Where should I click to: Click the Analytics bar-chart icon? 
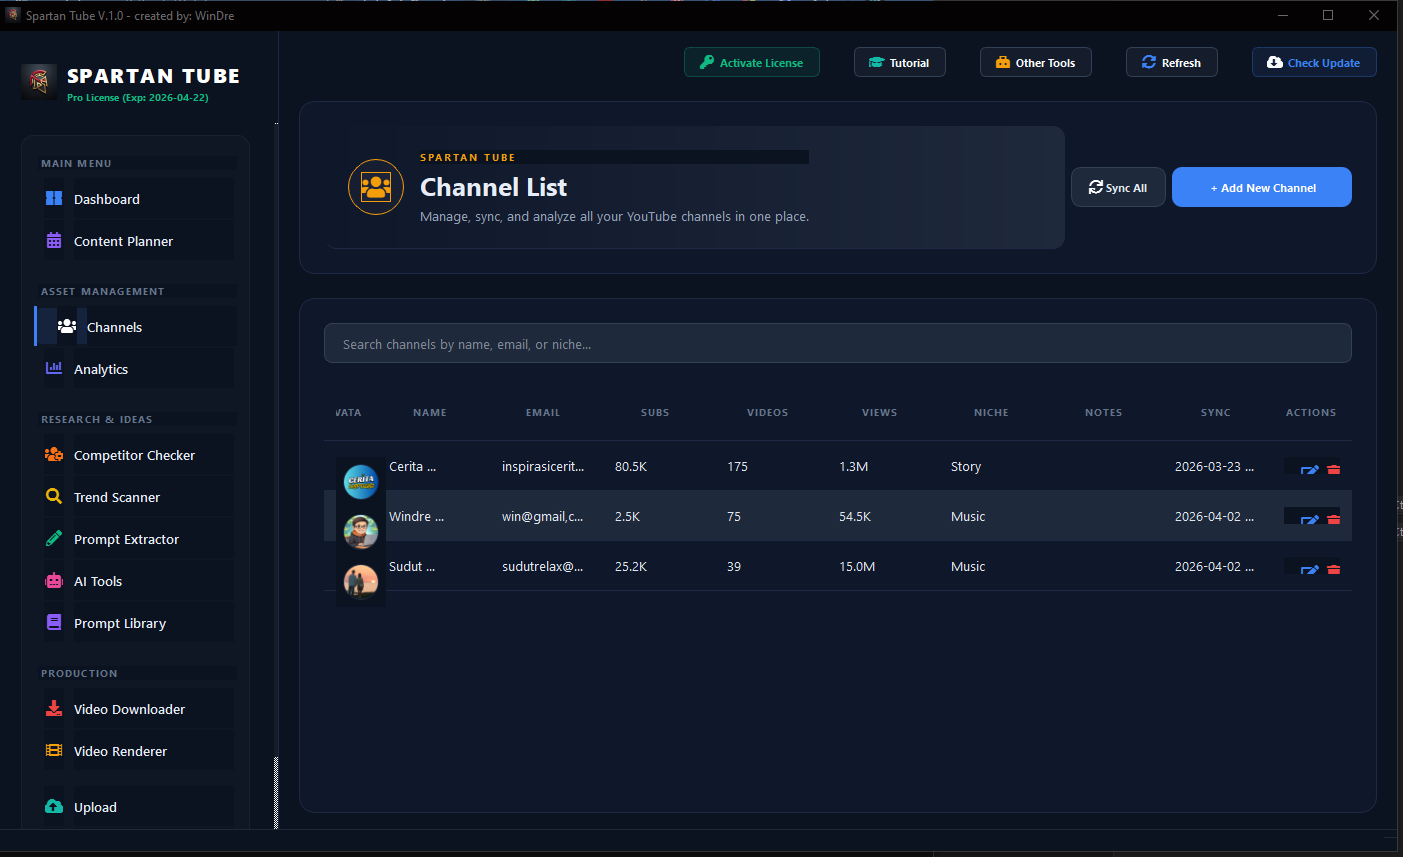pyautogui.click(x=53, y=368)
